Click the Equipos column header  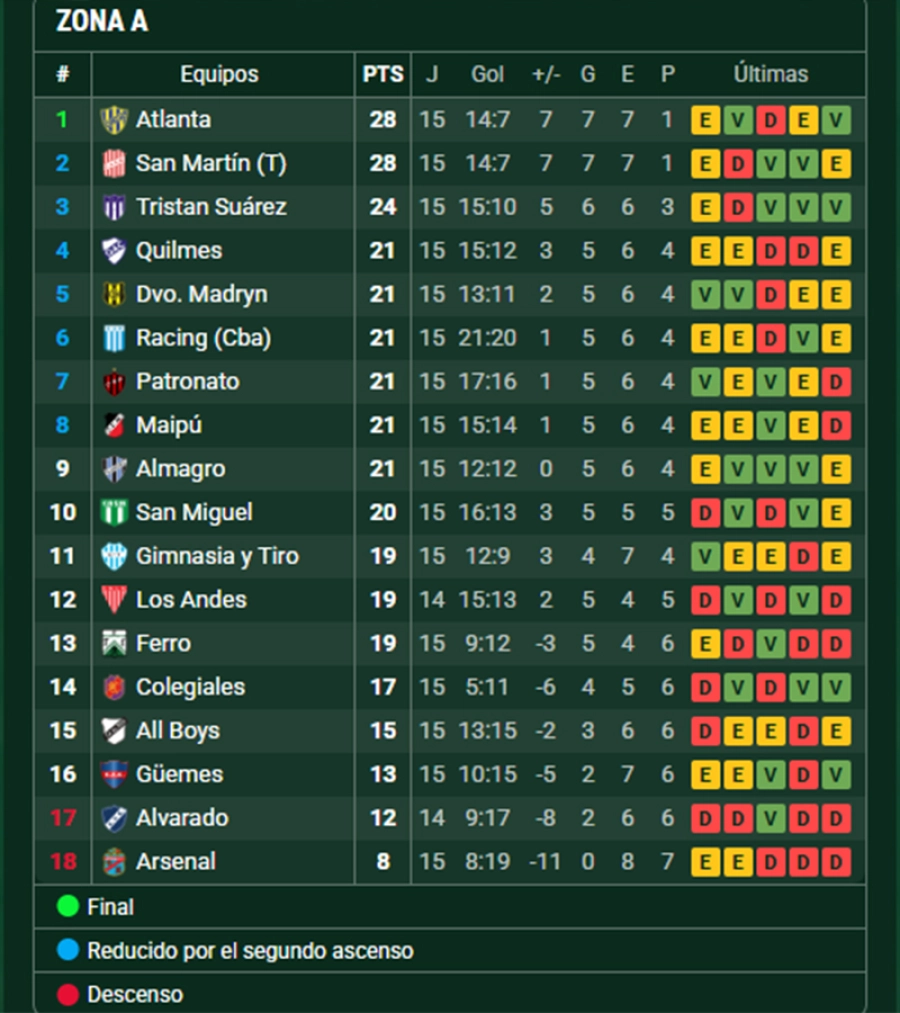tap(219, 74)
